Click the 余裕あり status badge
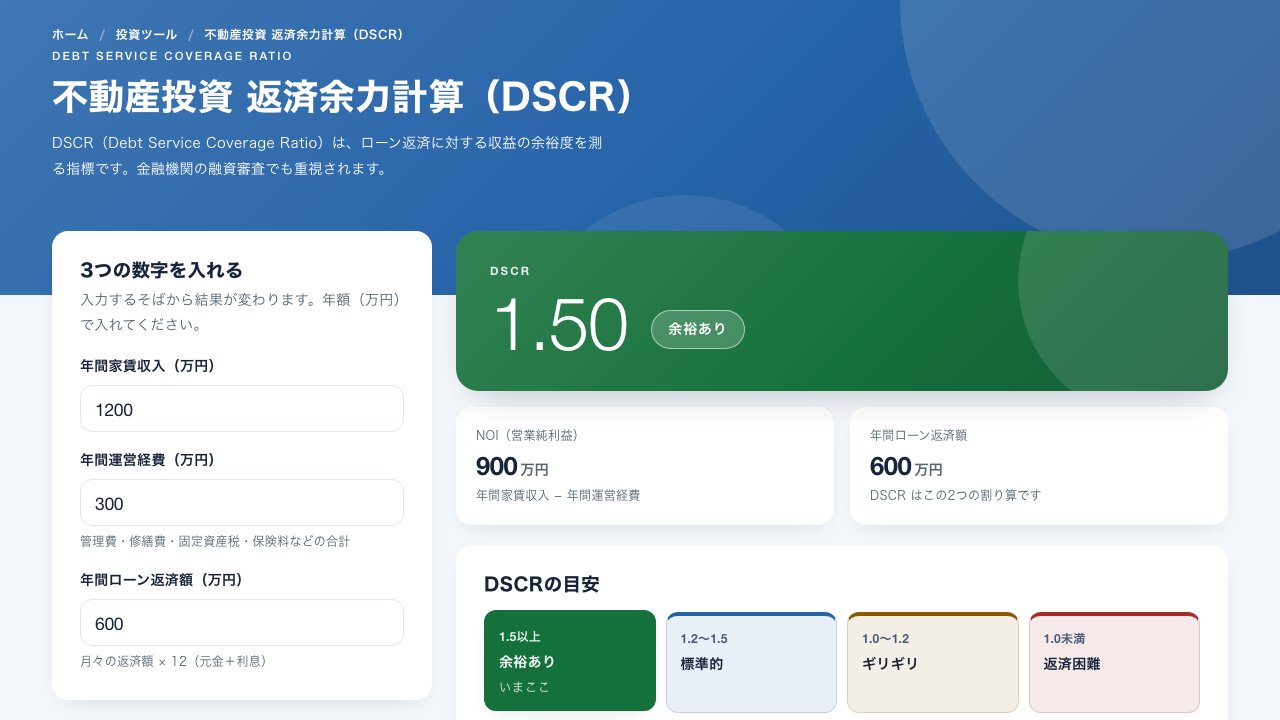 (698, 329)
